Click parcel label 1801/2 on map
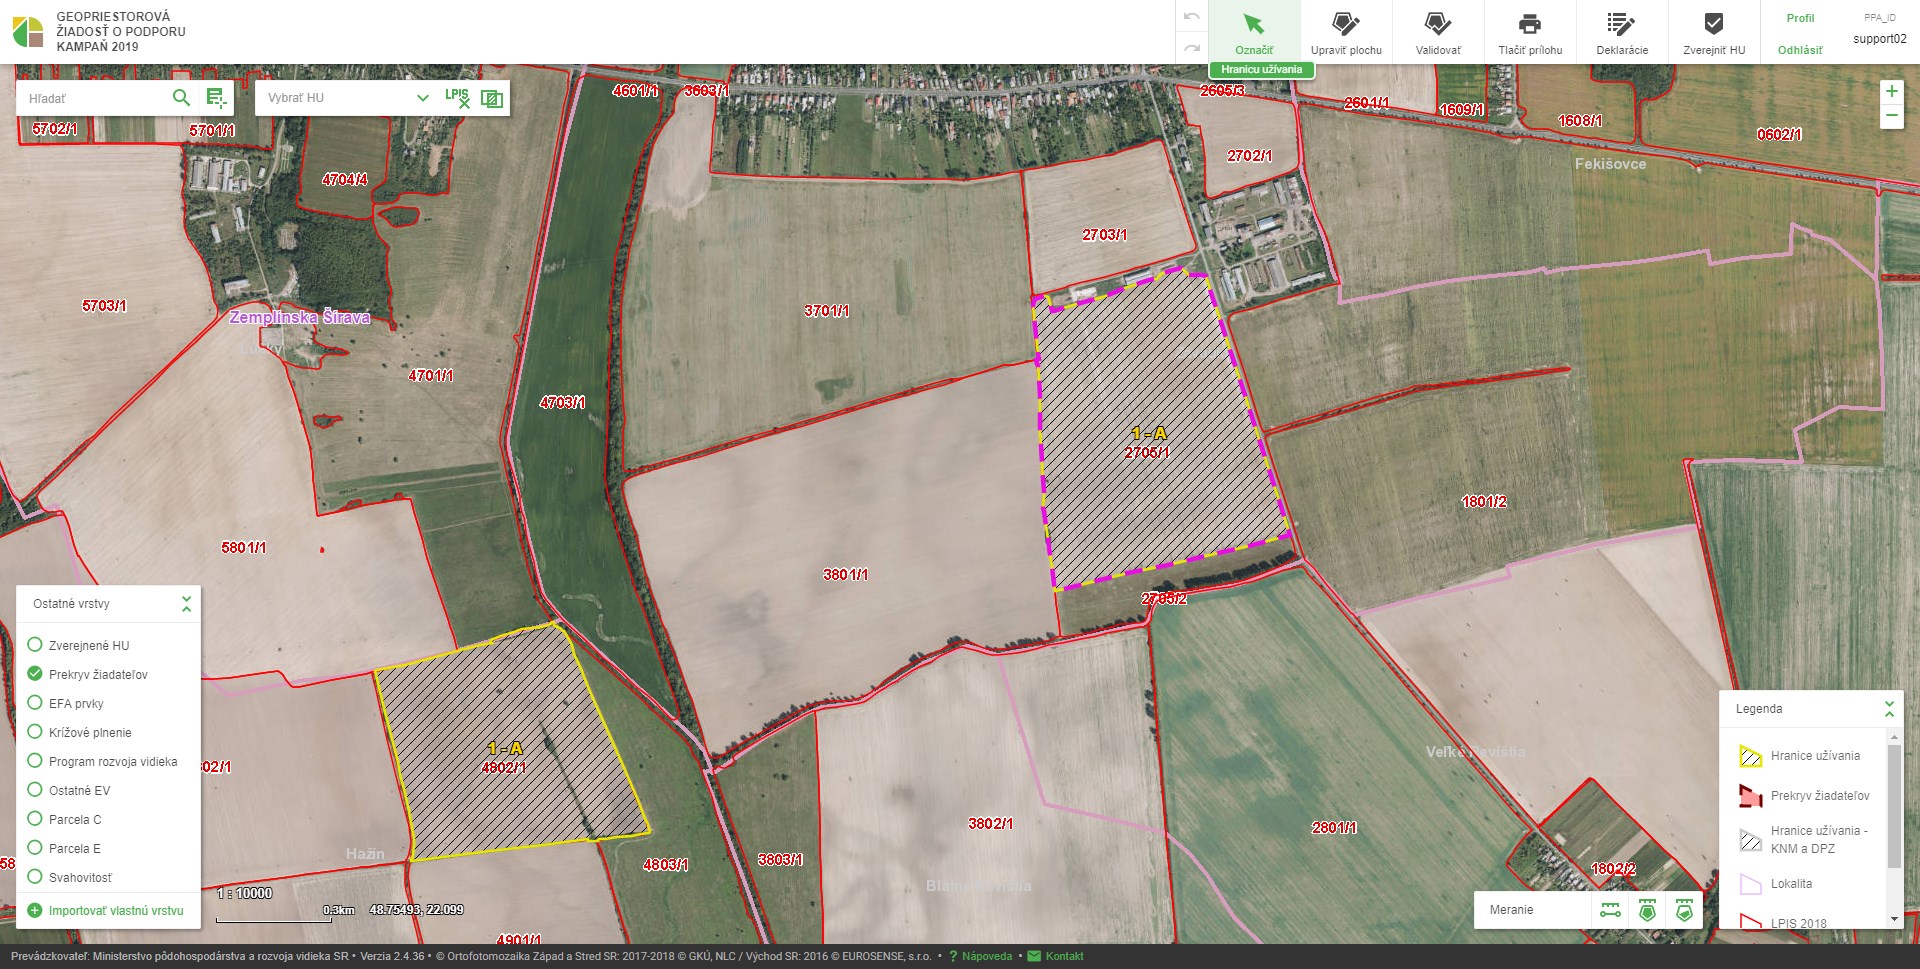 [1484, 502]
